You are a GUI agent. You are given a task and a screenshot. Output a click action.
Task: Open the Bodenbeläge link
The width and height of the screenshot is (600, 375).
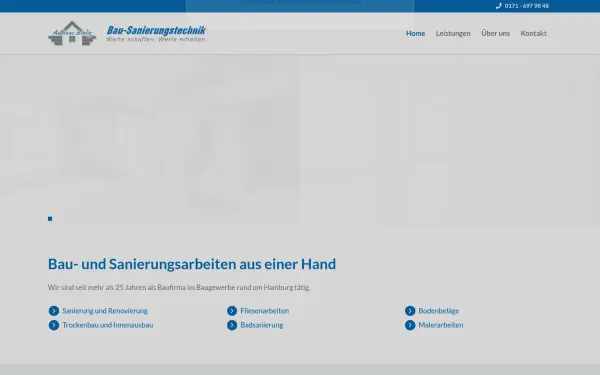point(439,311)
